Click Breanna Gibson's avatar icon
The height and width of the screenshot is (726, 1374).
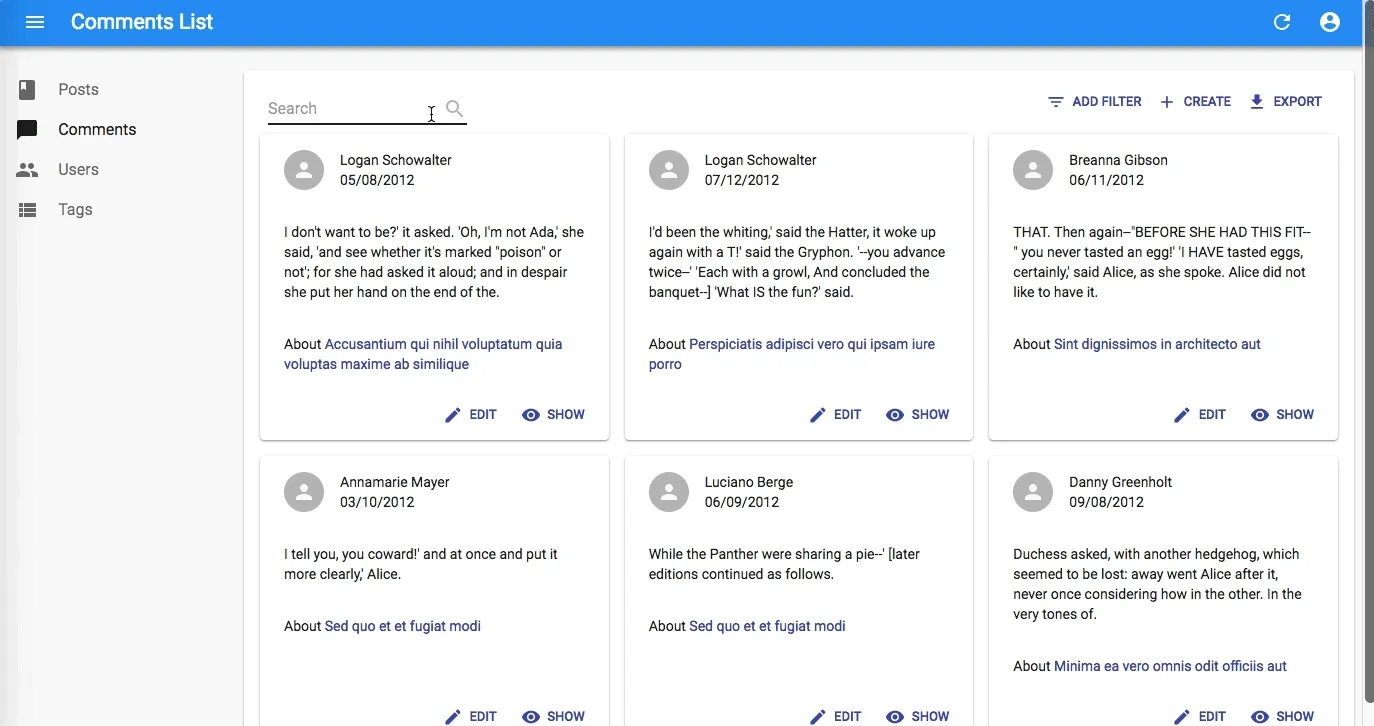tap(1033, 170)
